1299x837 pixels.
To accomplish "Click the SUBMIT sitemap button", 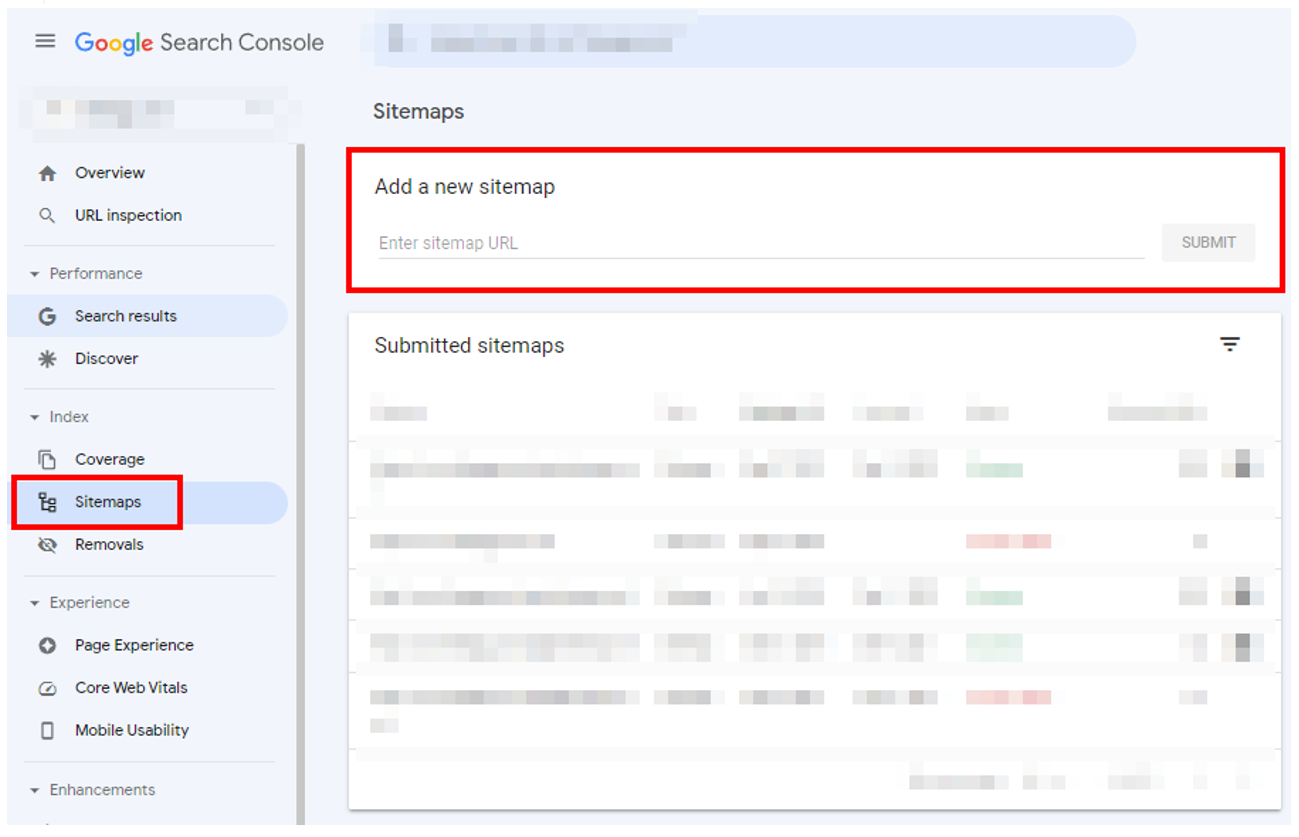I will 1208,243.
